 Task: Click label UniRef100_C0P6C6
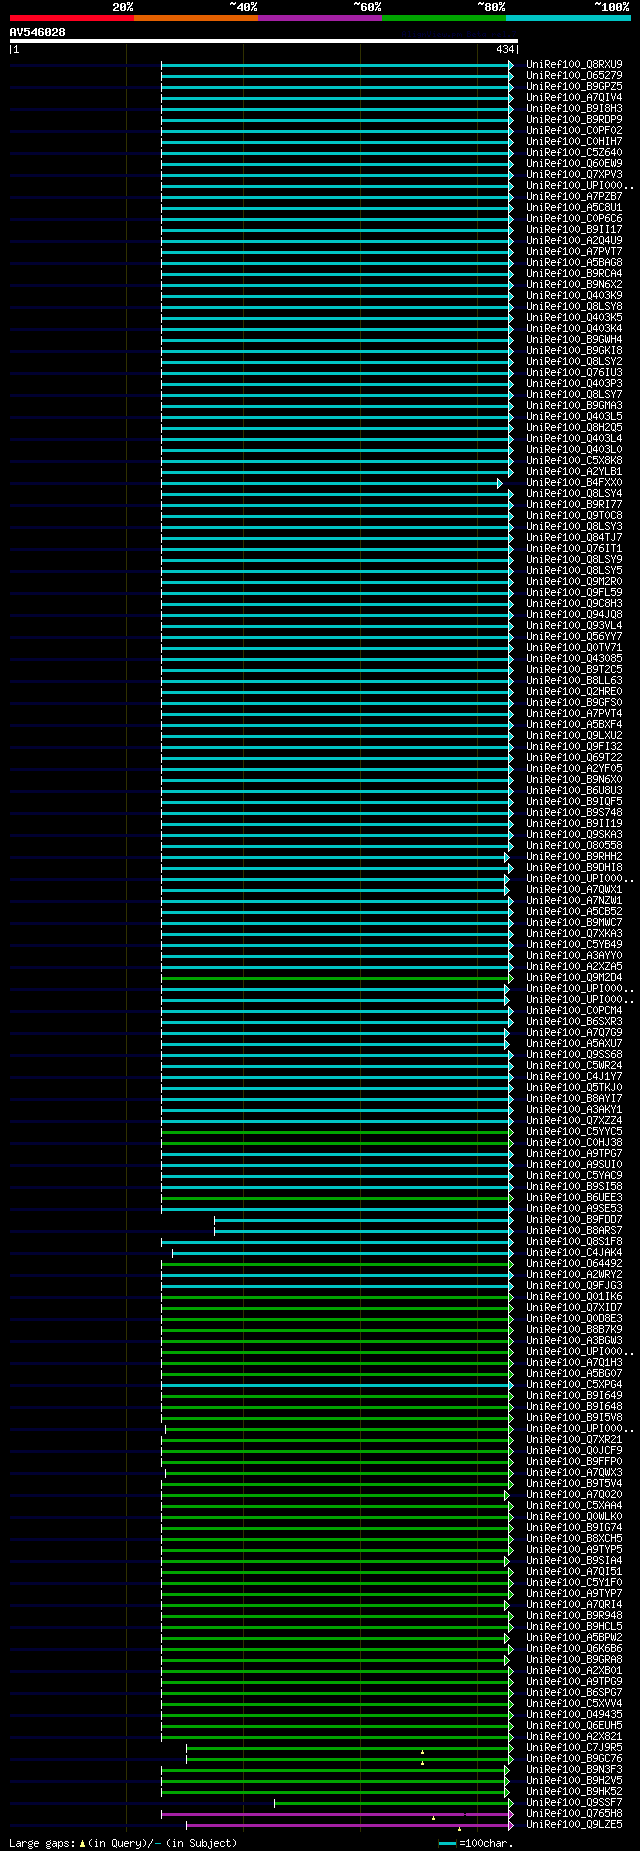(x=574, y=218)
